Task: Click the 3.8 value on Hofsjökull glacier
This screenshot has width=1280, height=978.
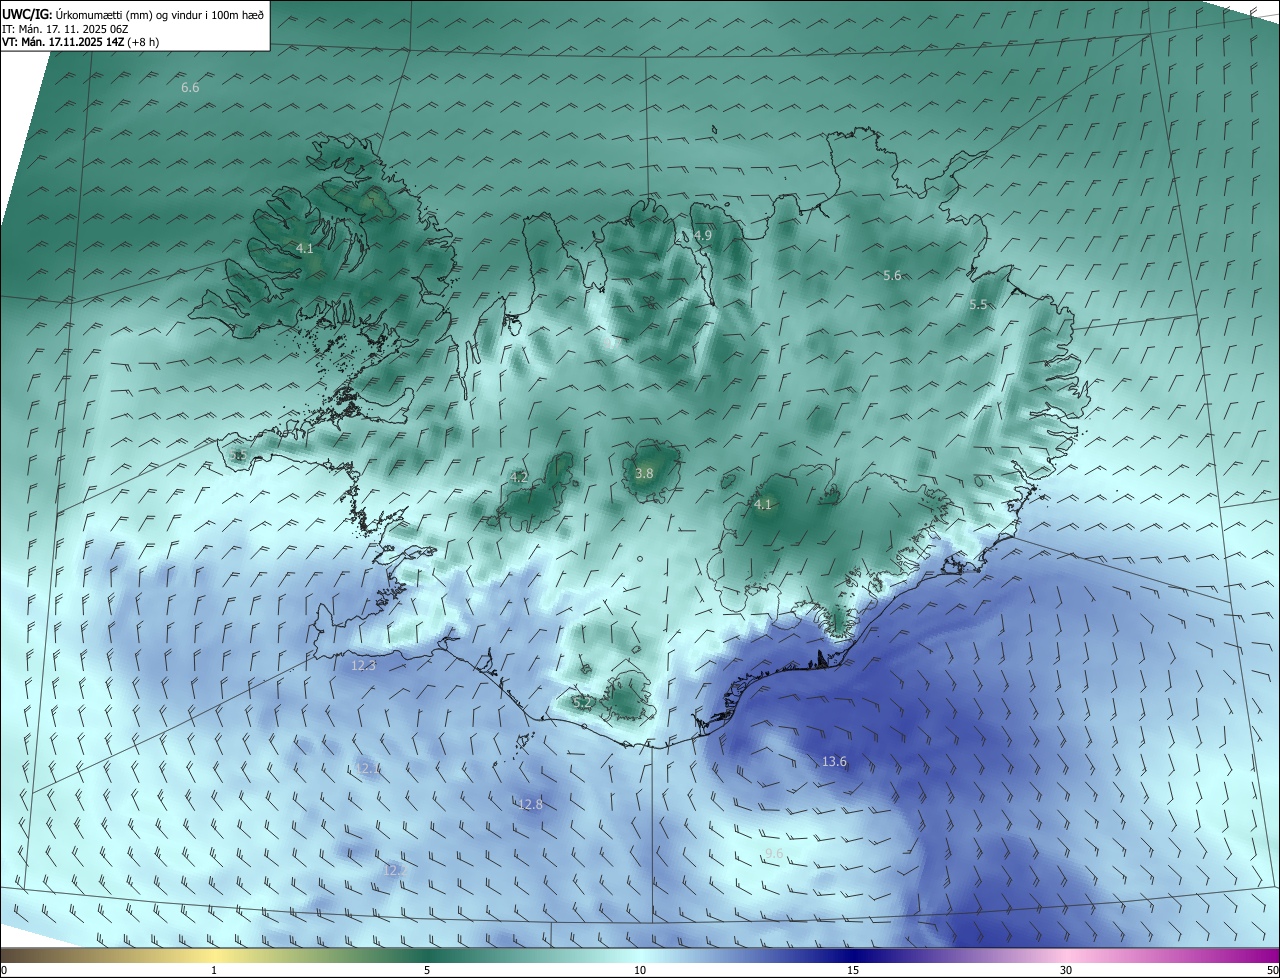Action: coord(644,474)
